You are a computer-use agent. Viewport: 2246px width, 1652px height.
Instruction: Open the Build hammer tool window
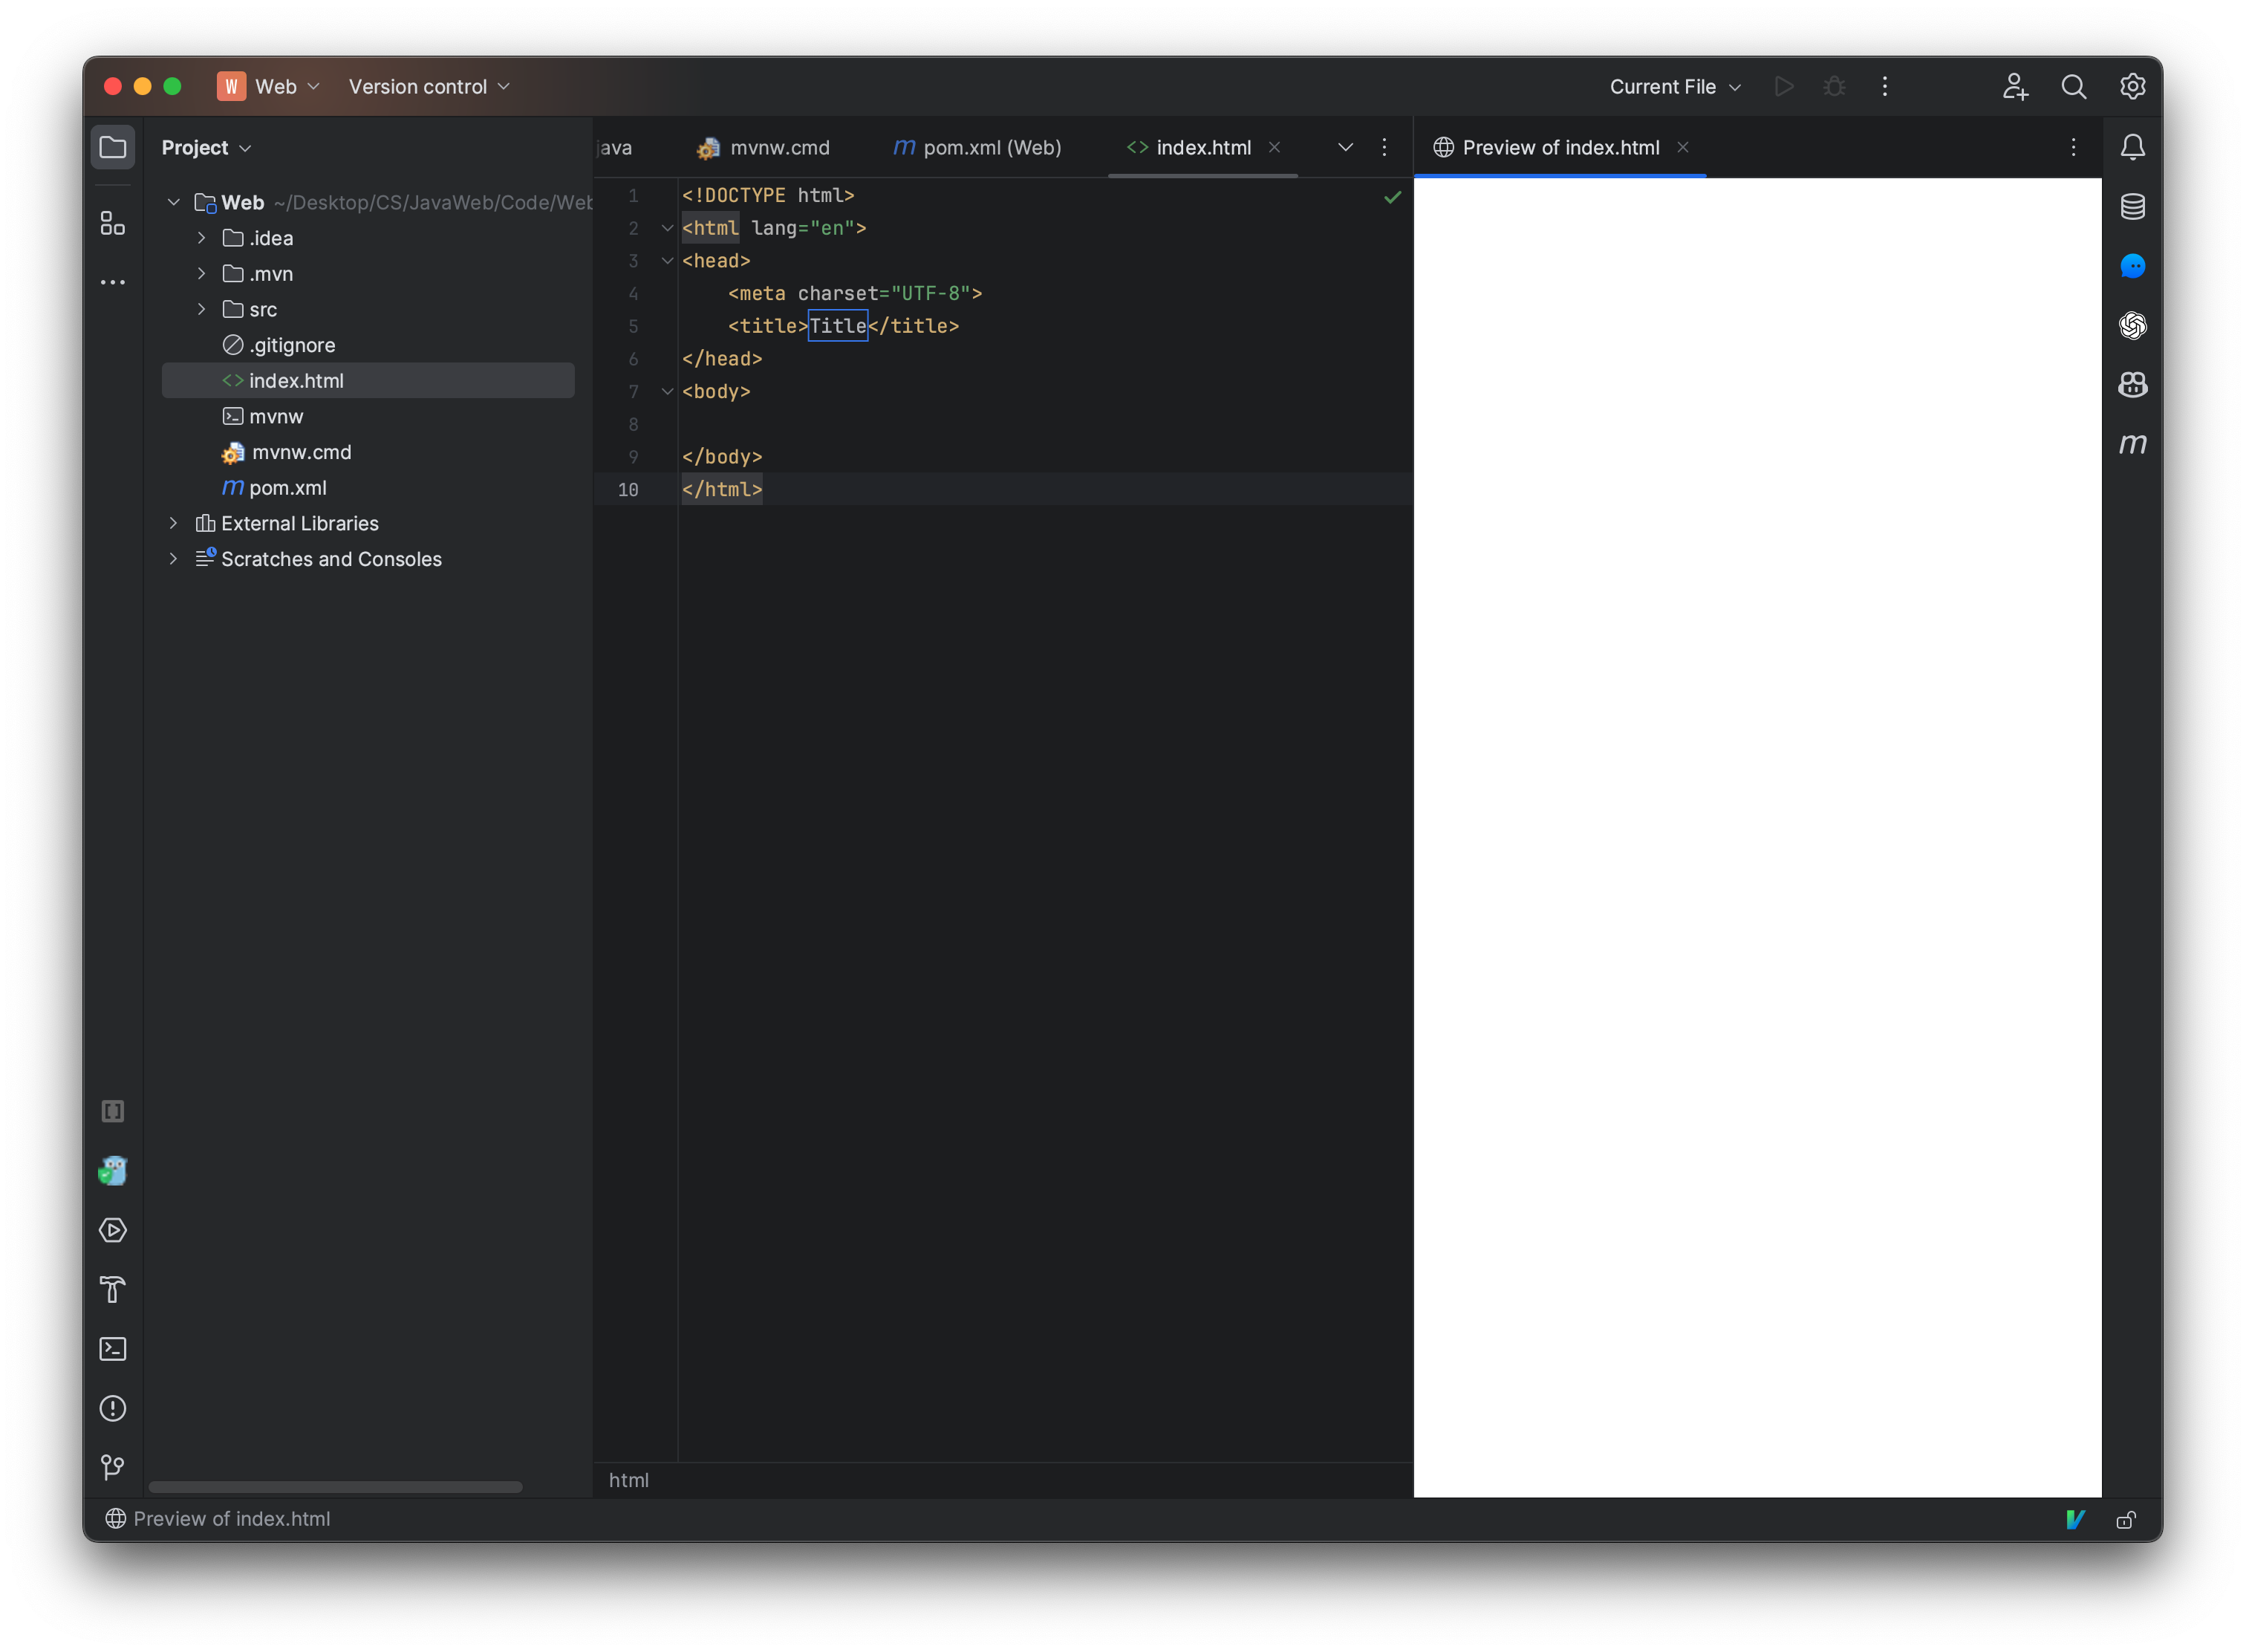click(x=113, y=1290)
